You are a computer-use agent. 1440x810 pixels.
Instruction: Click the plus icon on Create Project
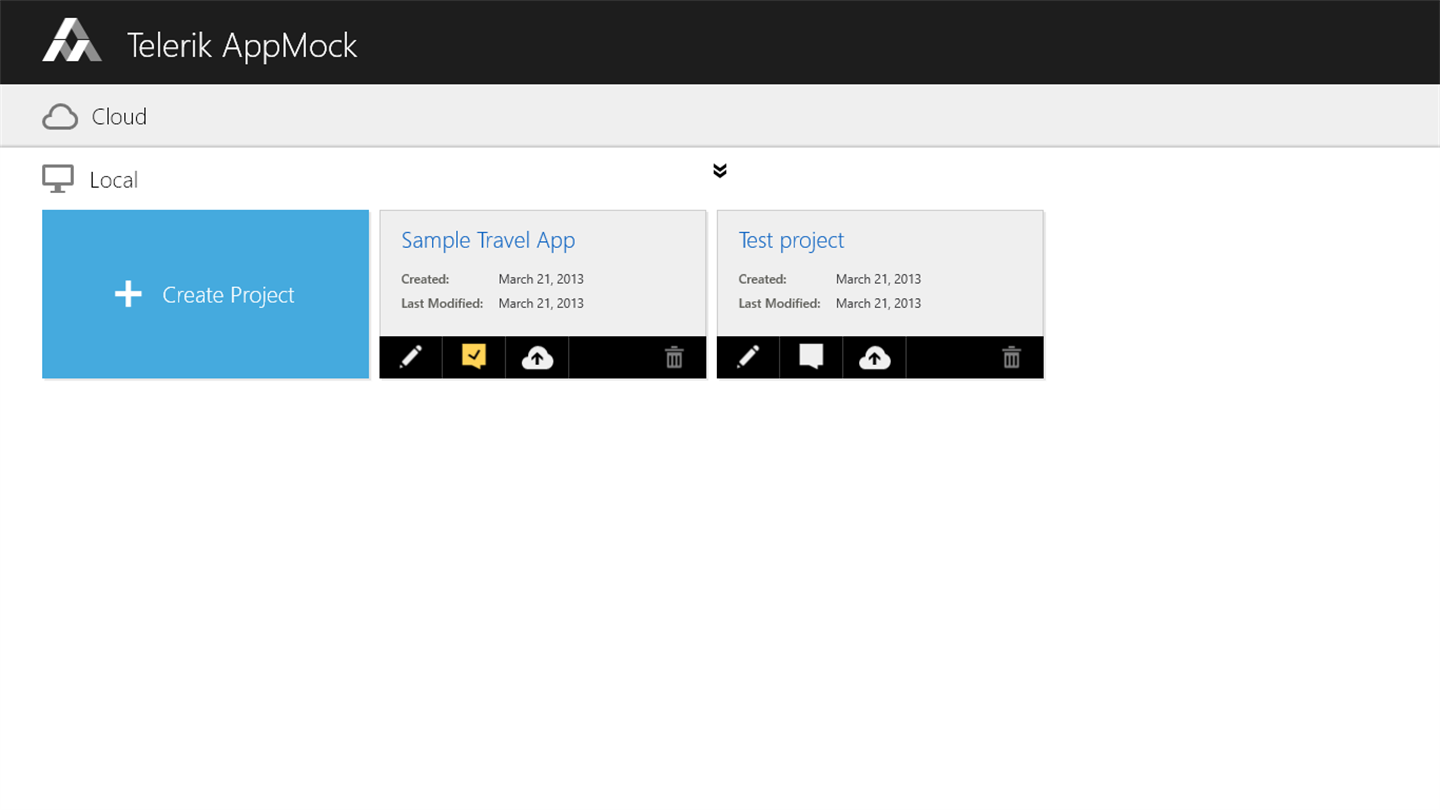[x=128, y=294]
